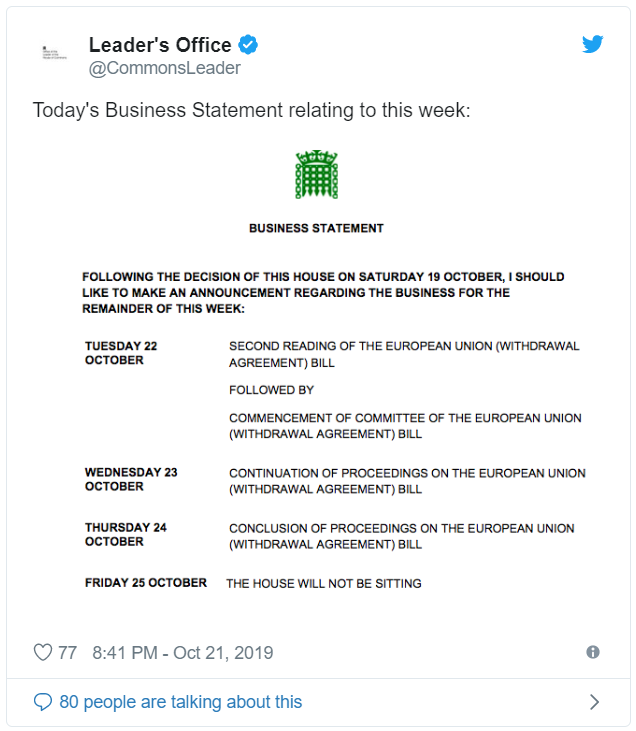Click the Twitter info icon
Image resolution: width=636 pixels, height=731 pixels.
pos(593,652)
